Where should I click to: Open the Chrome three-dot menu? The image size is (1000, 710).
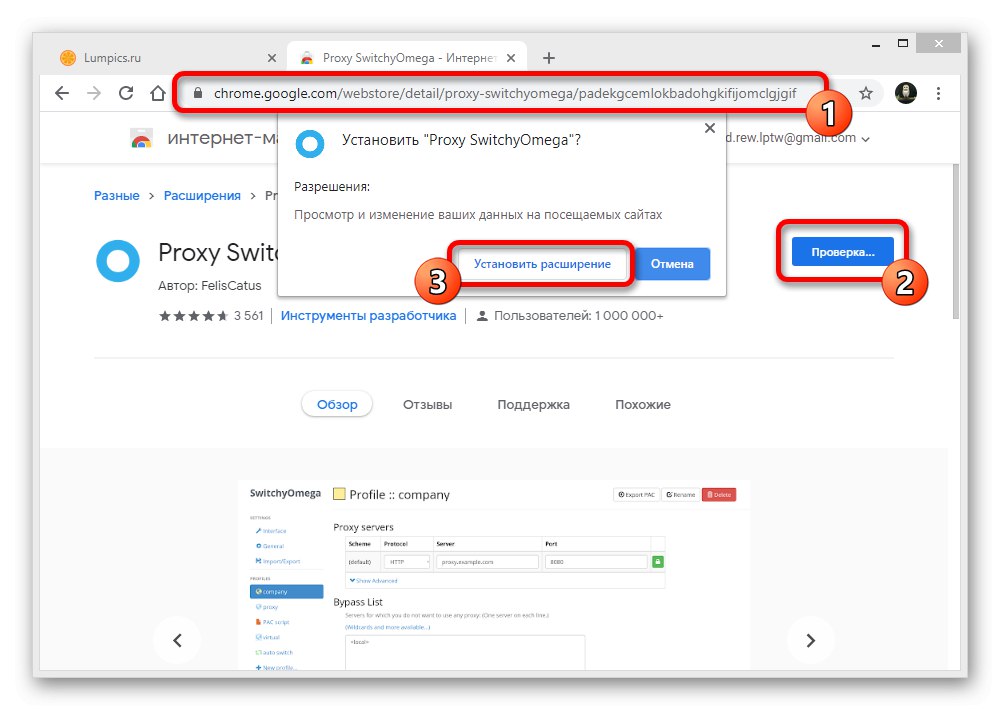click(938, 93)
